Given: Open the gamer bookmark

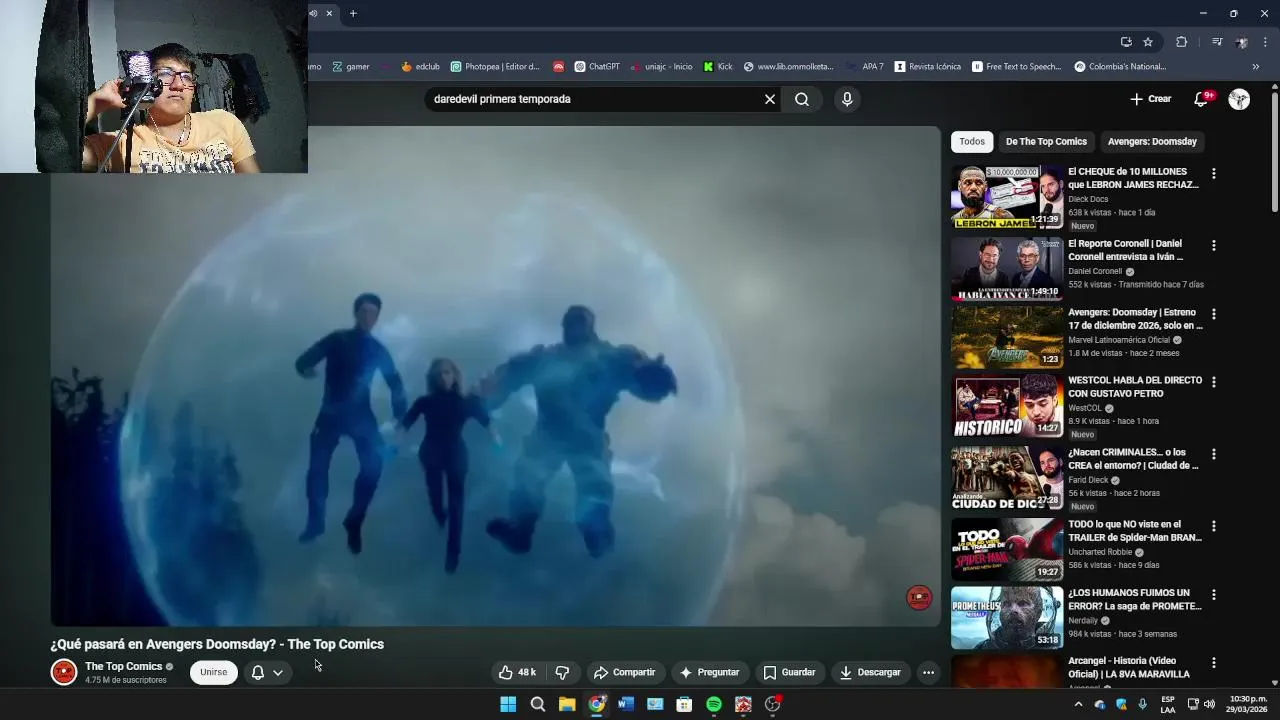Looking at the screenshot, I should (350, 67).
